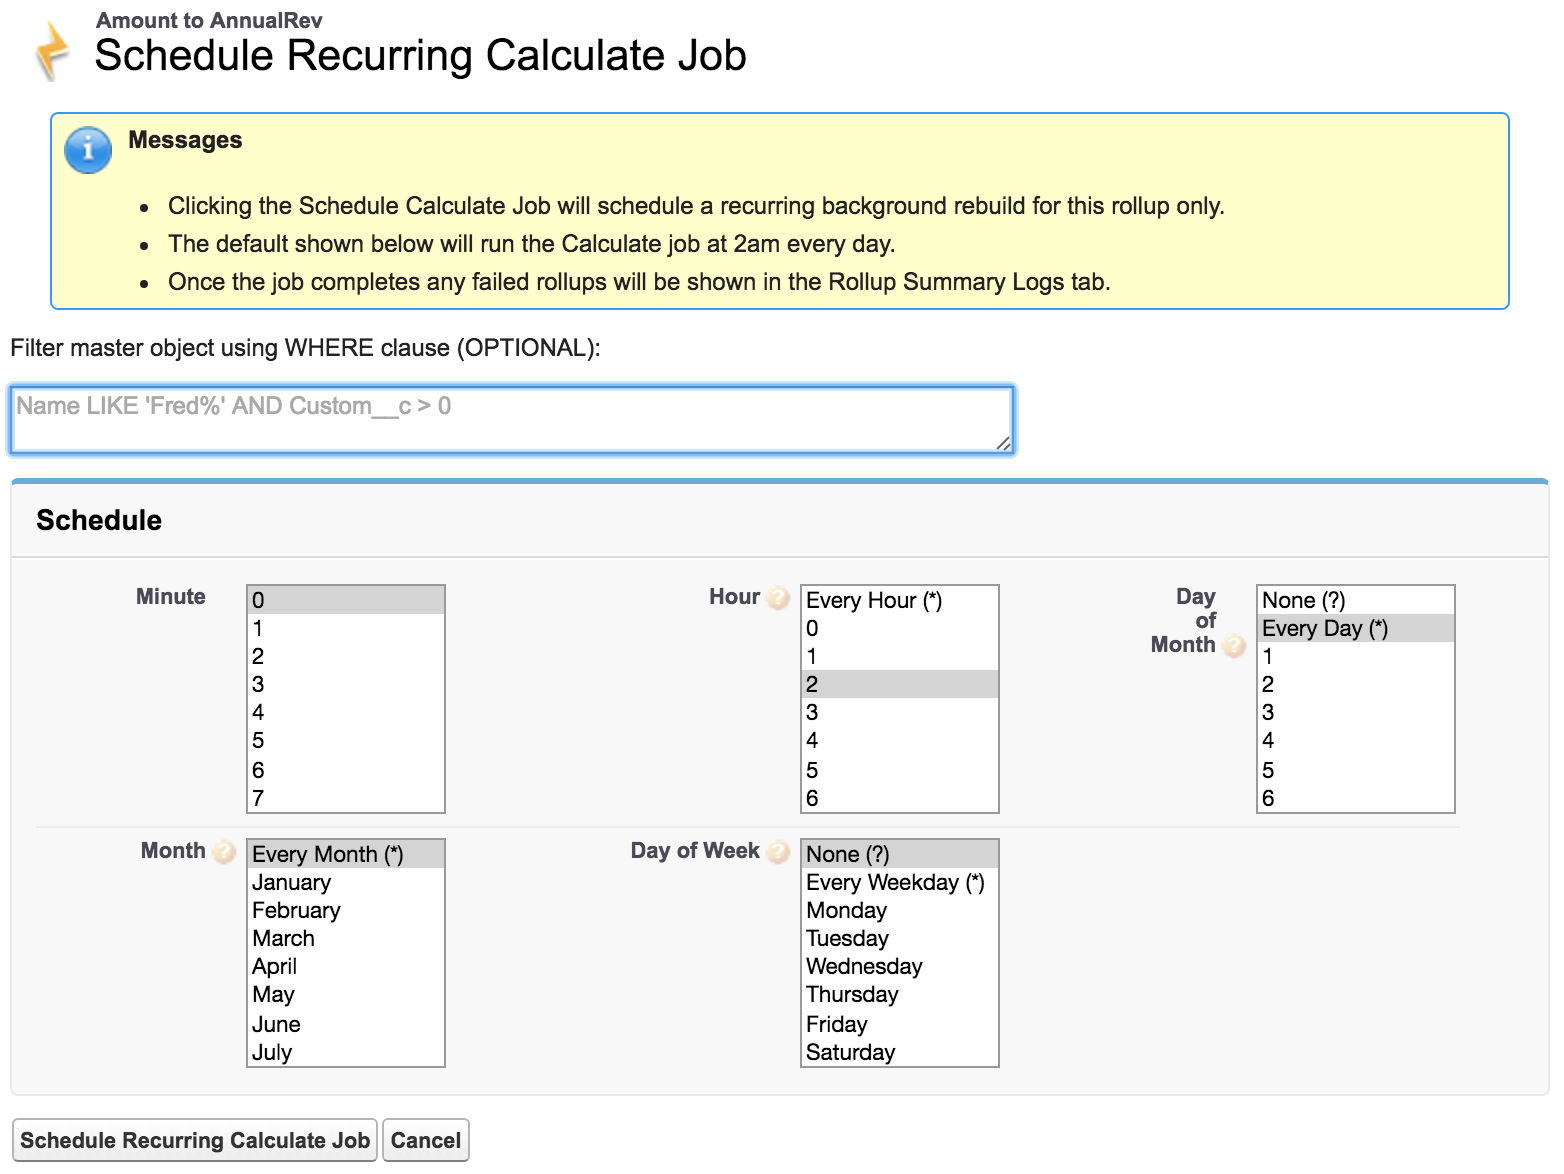The height and width of the screenshot is (1174, 1564).
Task: Select minute 5 in the Minute list
Action: click(x=345, y=741)
